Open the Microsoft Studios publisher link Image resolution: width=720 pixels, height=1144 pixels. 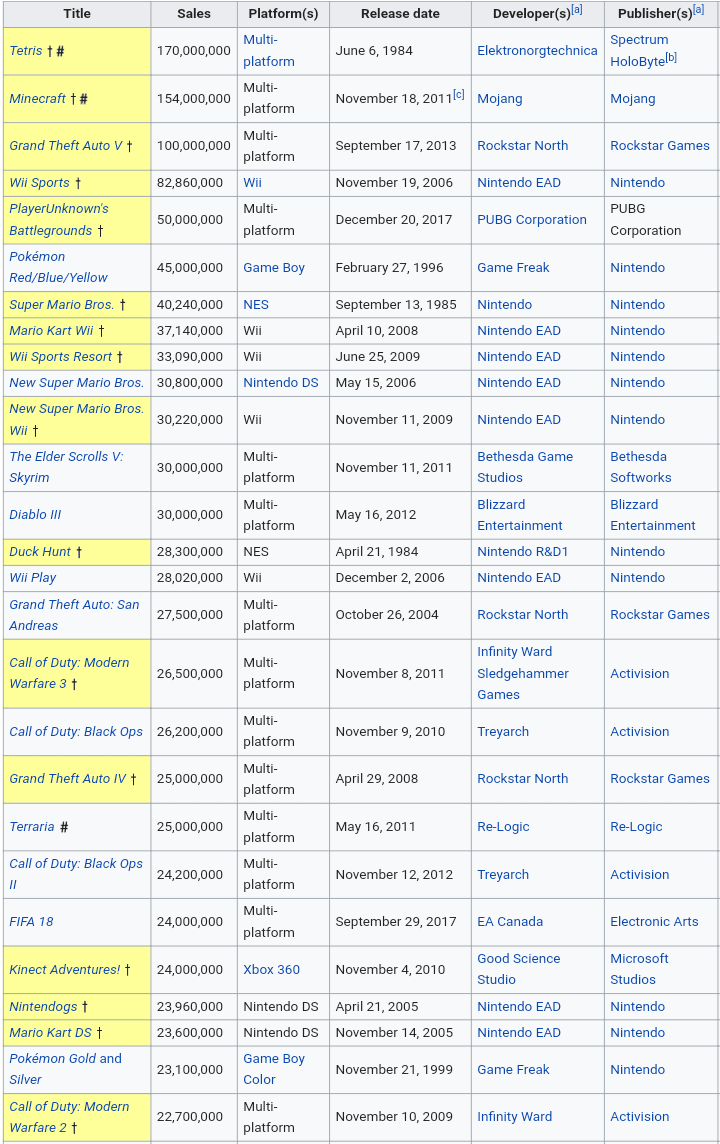[639, 970]
